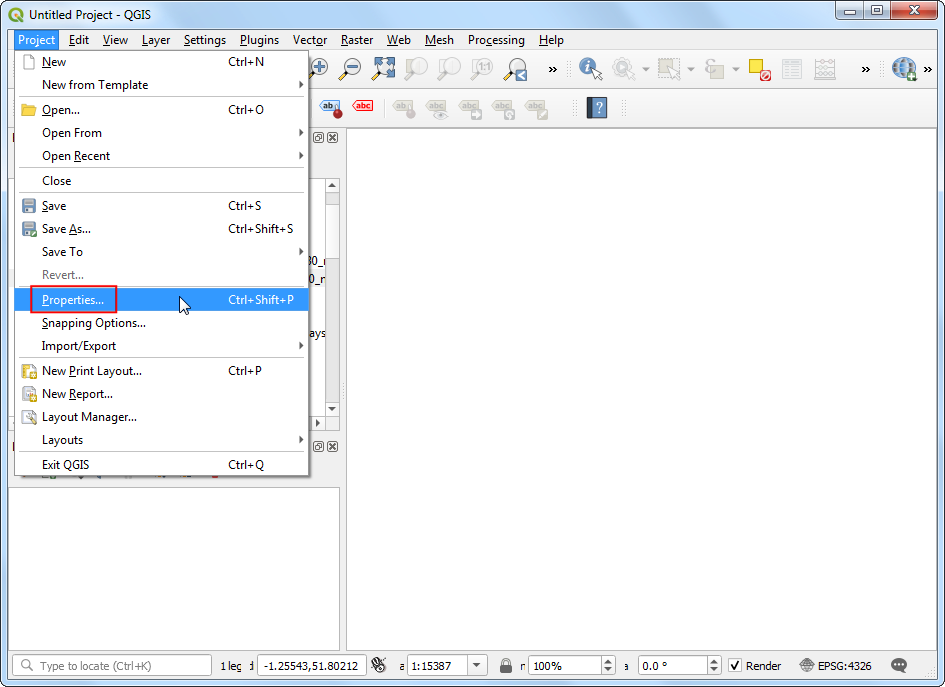The height and width of the screenshot is (687, 945).
Task: Expand overflow chevron after globe icon
Action: pos(928,69)
